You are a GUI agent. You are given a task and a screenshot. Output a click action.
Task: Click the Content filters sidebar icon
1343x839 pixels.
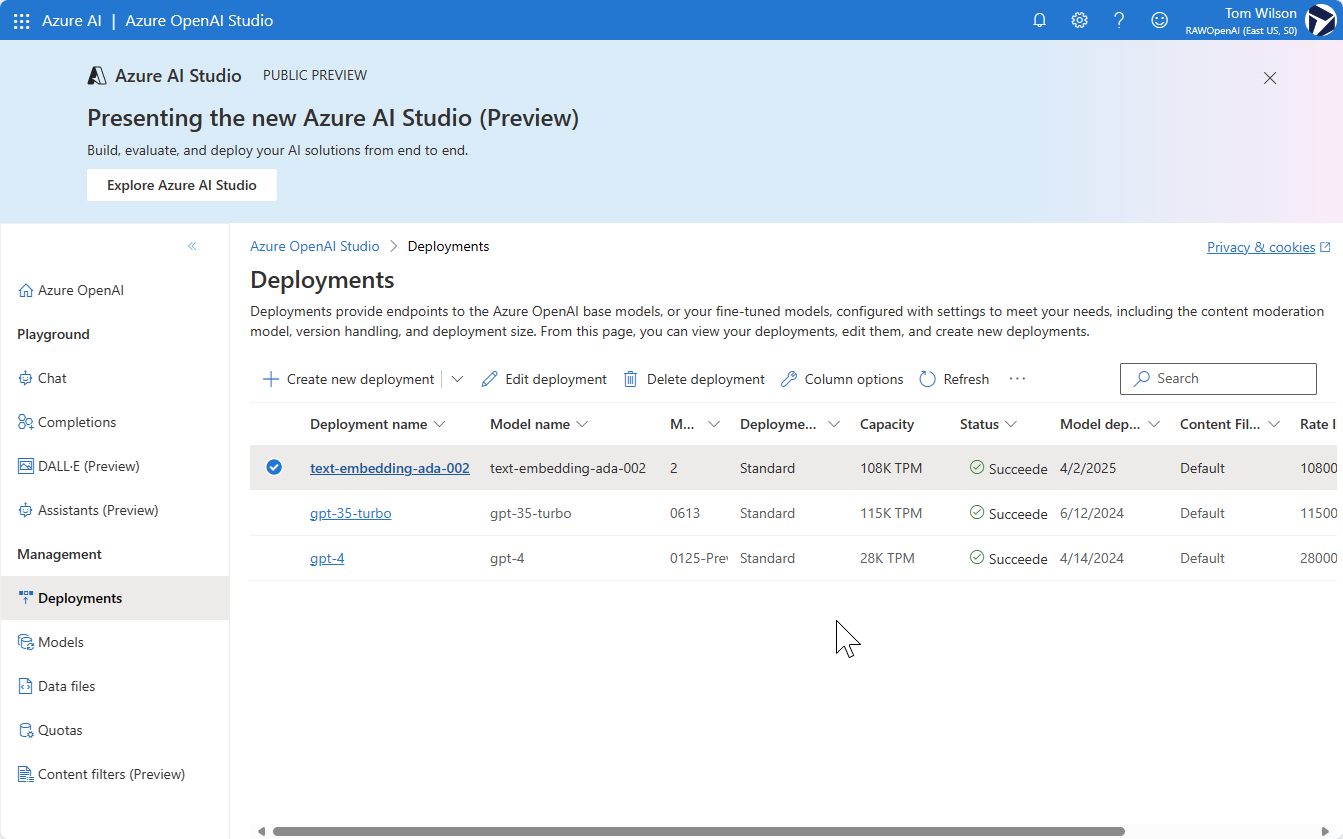[26, 774]
